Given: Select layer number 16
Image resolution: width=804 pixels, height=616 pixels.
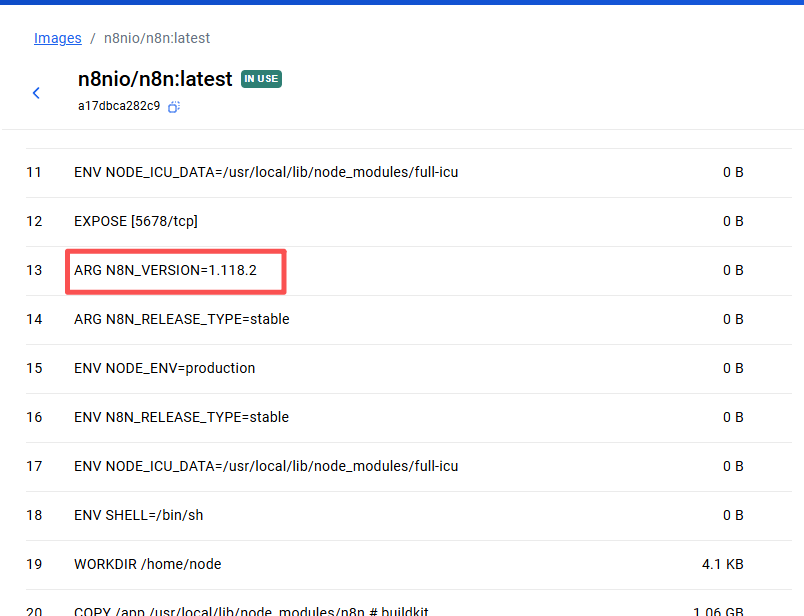Looking at the screenshot, I should (x=34, y=418).
